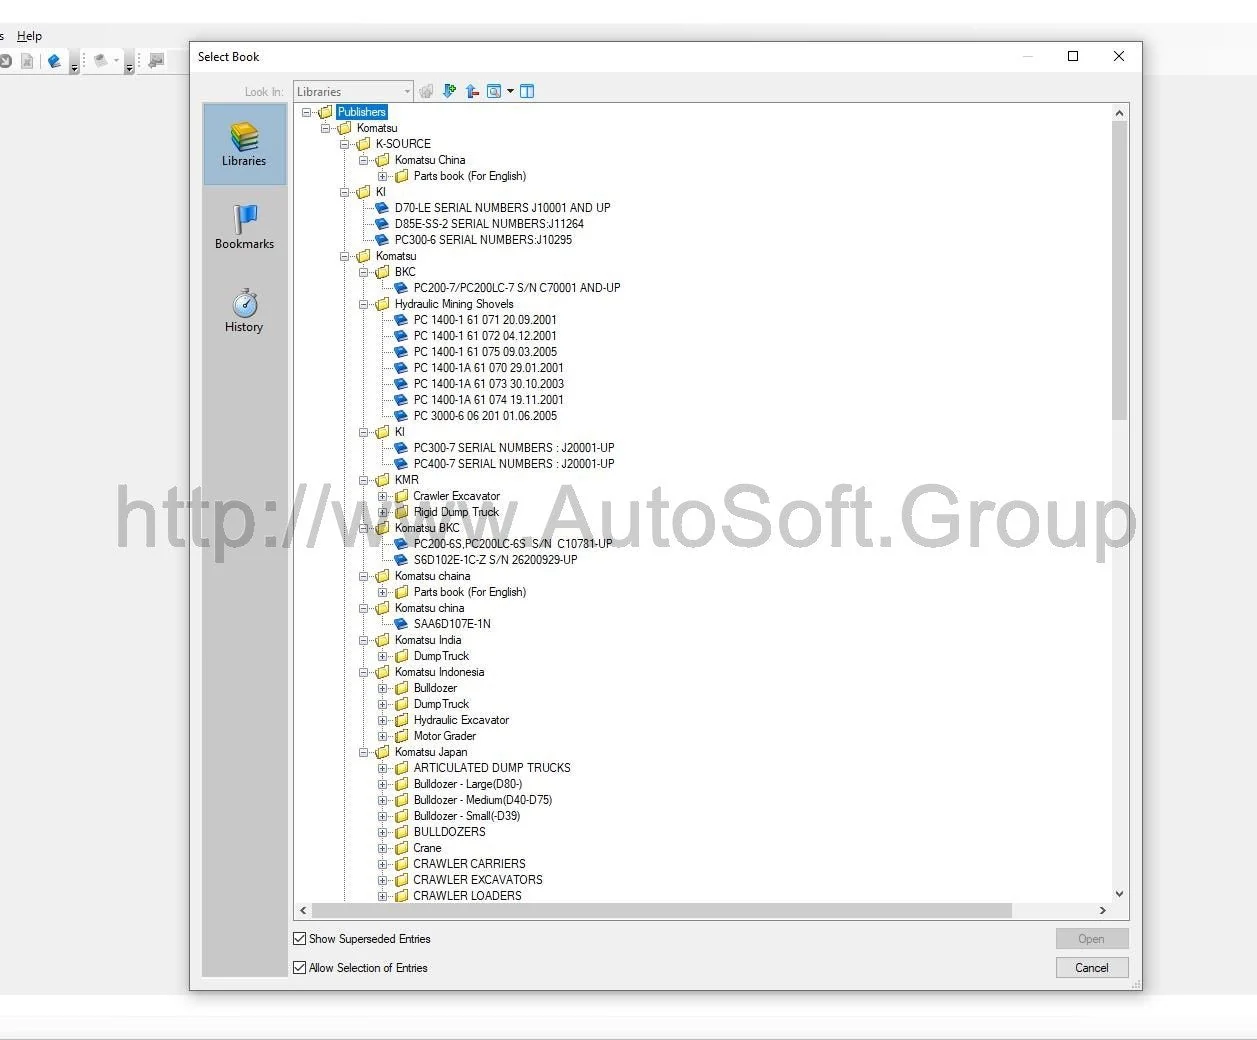
Task: Select Hydraulic Excavator under Komatsu Indonesia
Action: pos(461,720)
